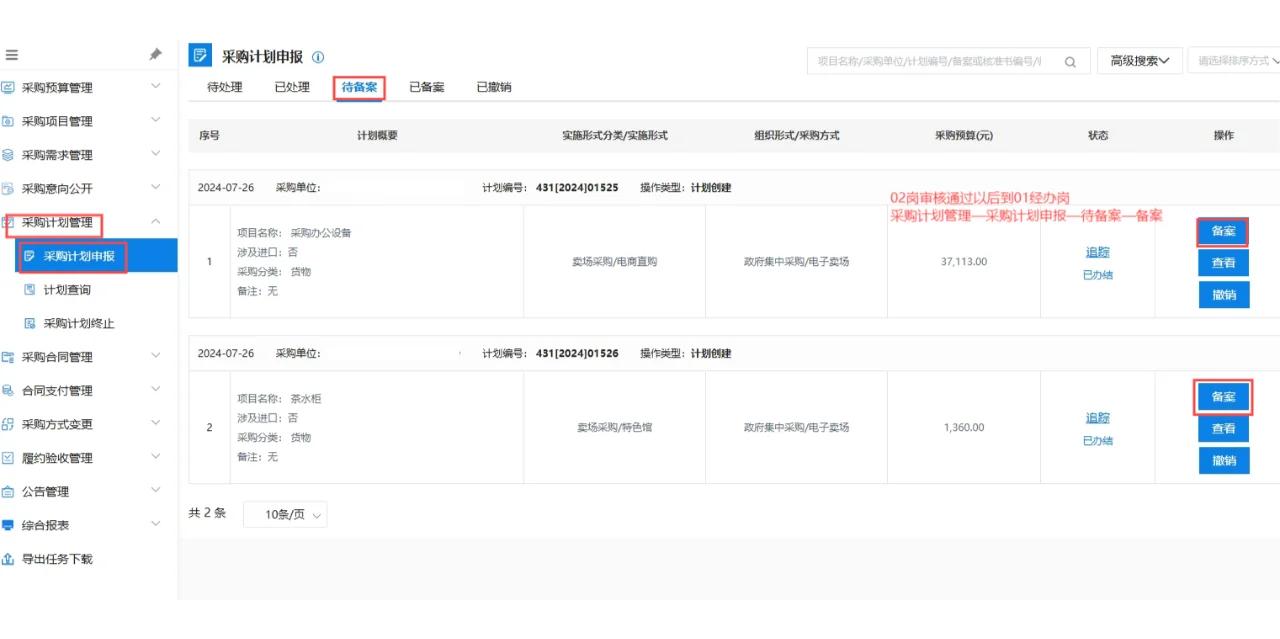Image resolution: width=1280 pixels, height=639 pixels.
Task: Click 查看 for 采购办公设备 row
Action: click(x=1223, y=263)
